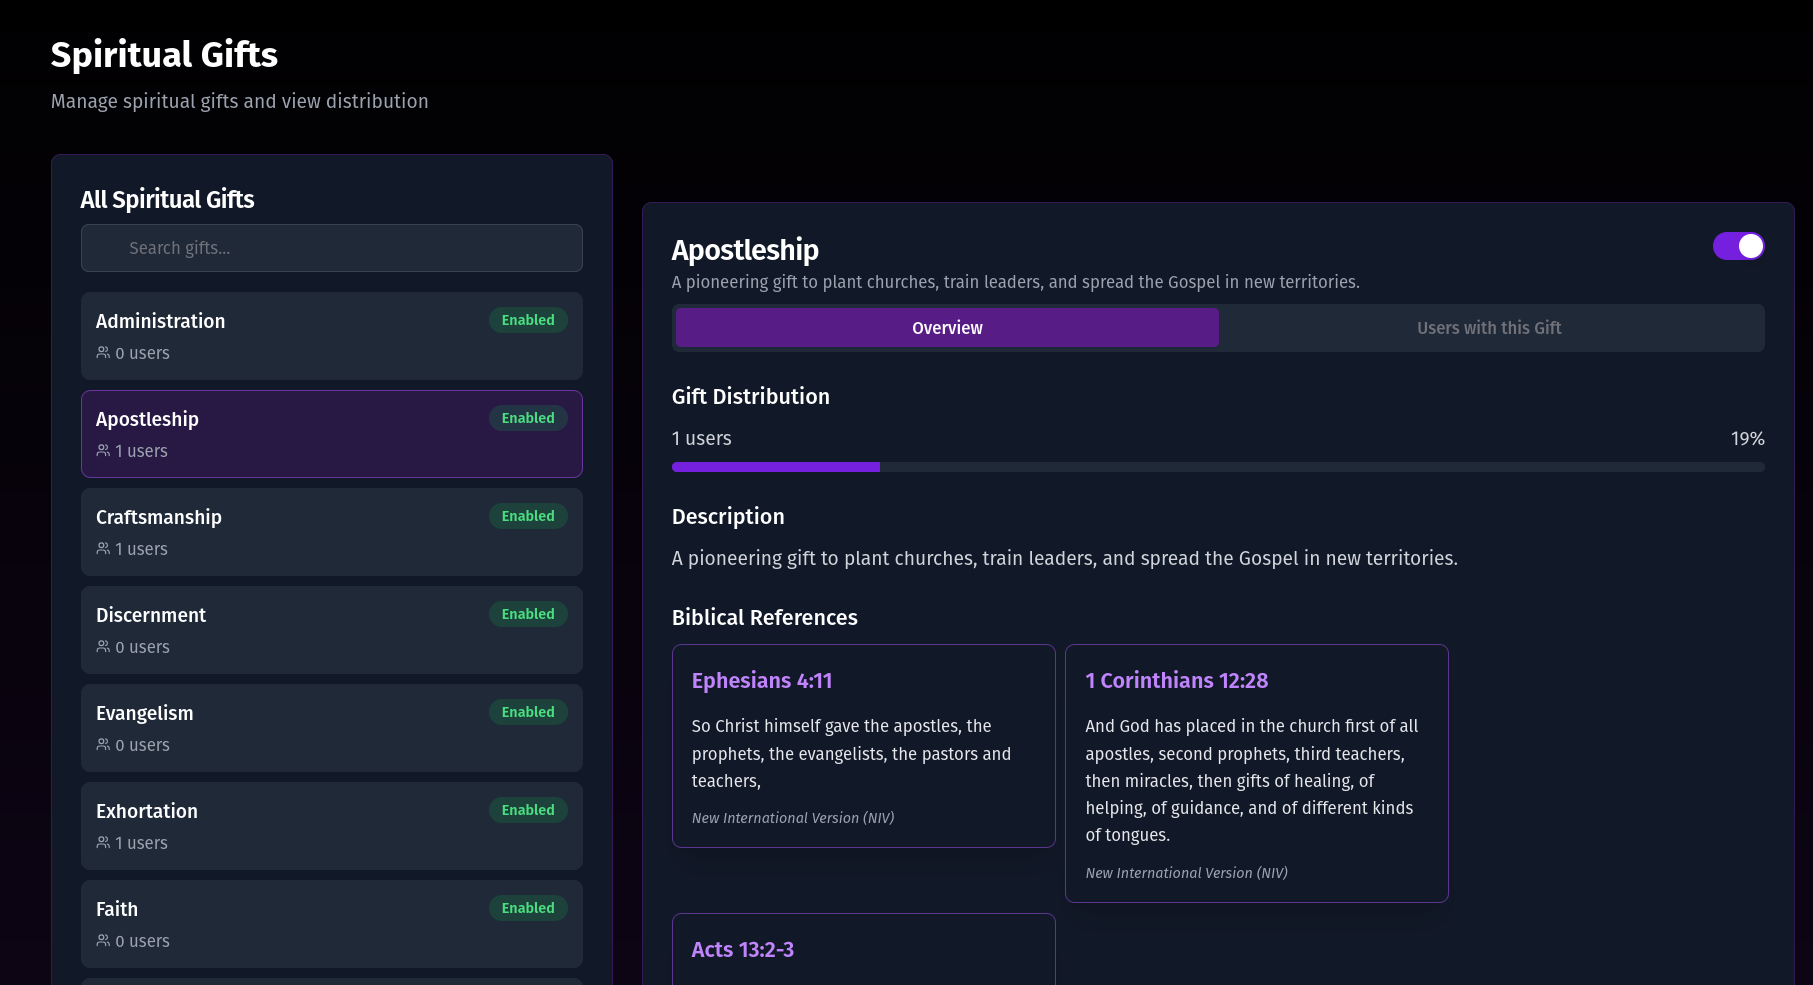Screen dimensions: 1813x985
Task: Click '0 users' text under Discernment
Action: coord(142,647)
